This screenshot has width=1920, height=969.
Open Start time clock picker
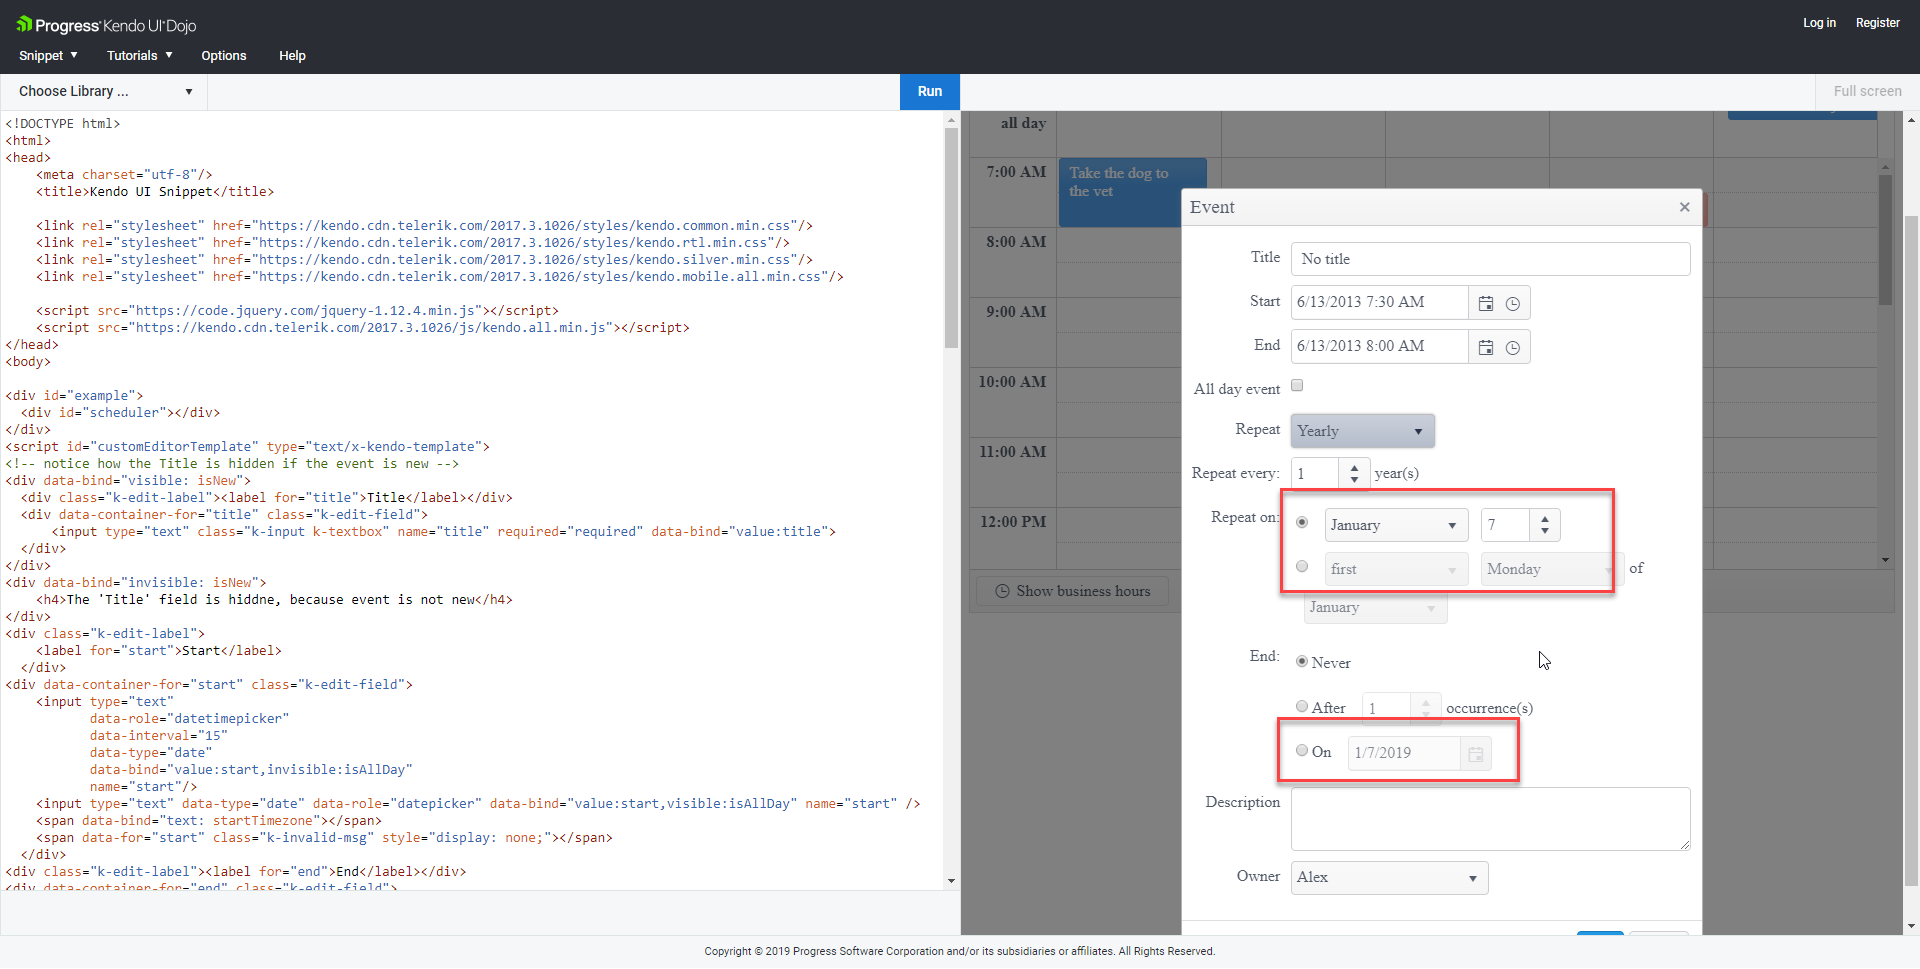(x=1513, y=303)
